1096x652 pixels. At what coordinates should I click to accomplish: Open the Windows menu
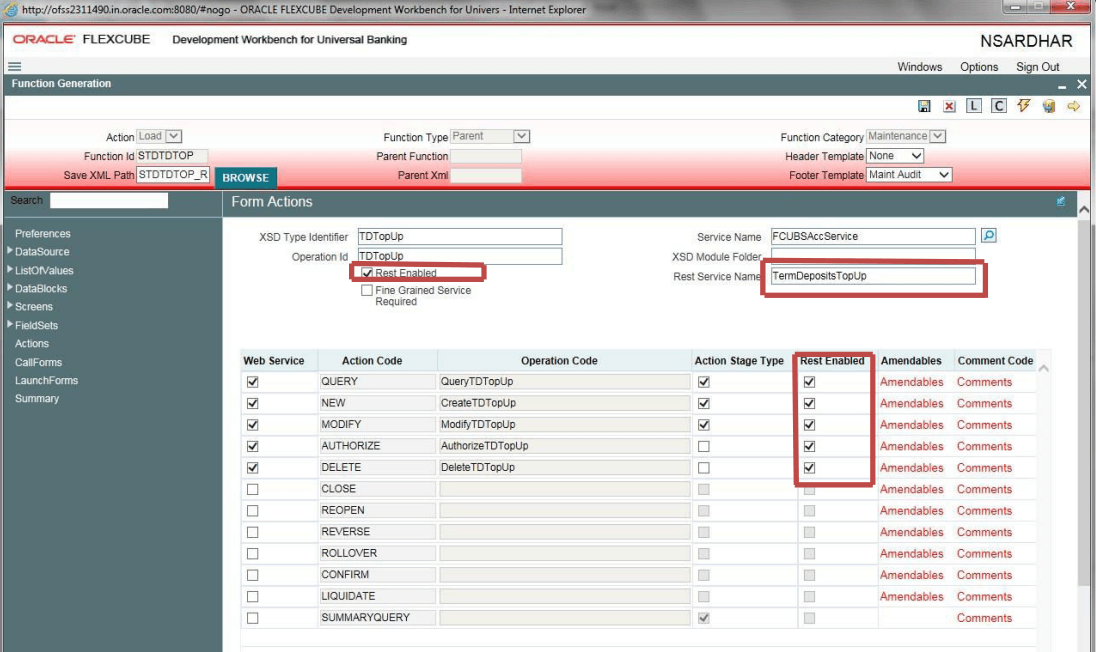click(919, 67)
